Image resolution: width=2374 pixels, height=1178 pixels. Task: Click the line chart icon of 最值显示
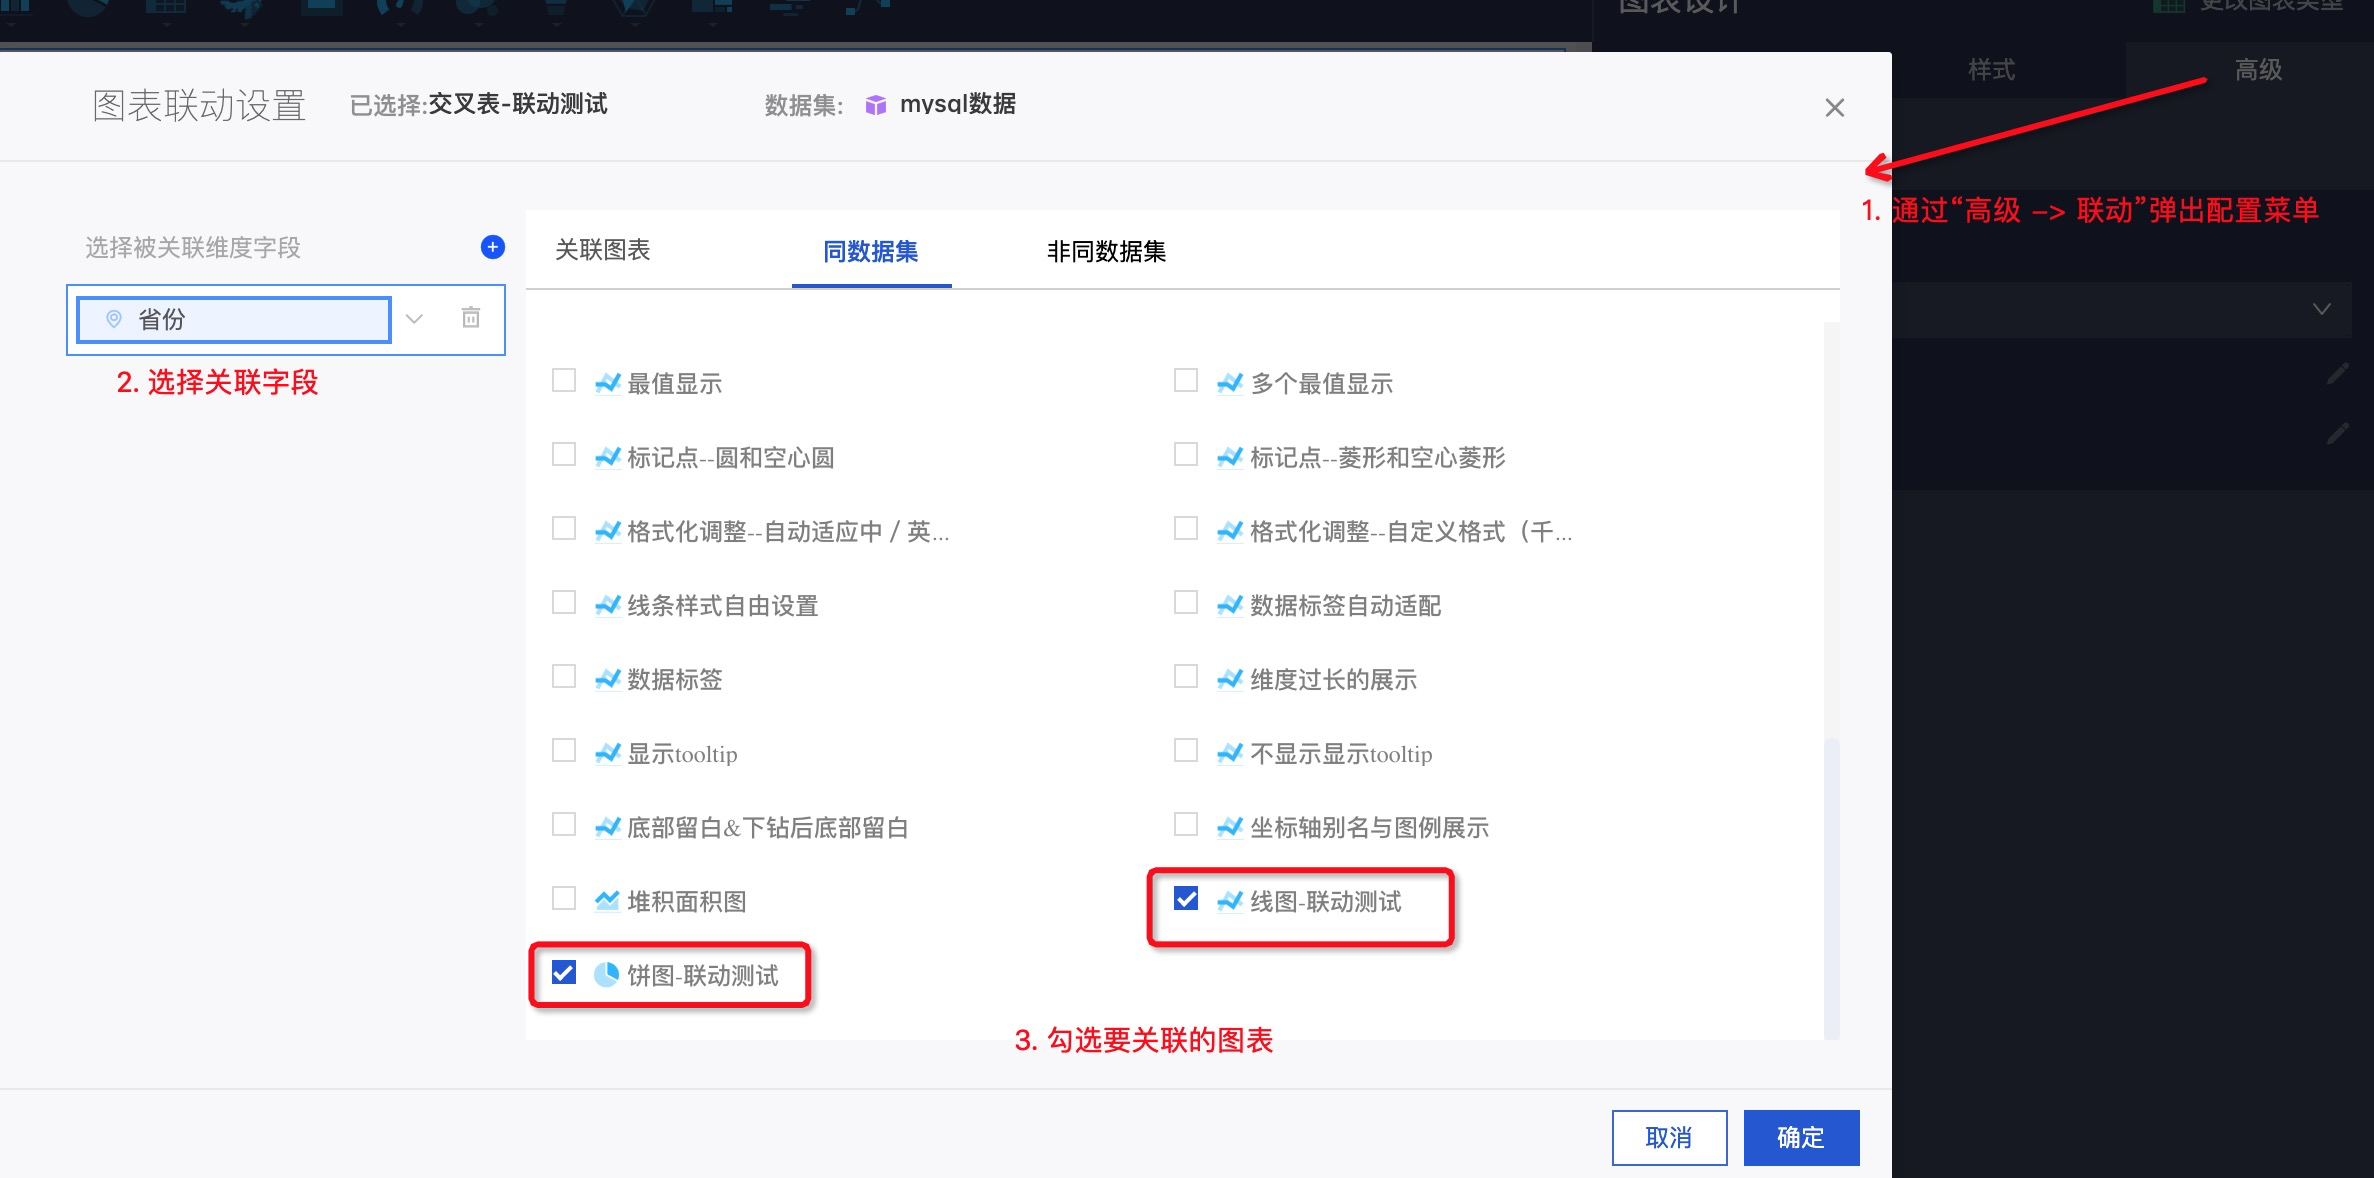606,383
